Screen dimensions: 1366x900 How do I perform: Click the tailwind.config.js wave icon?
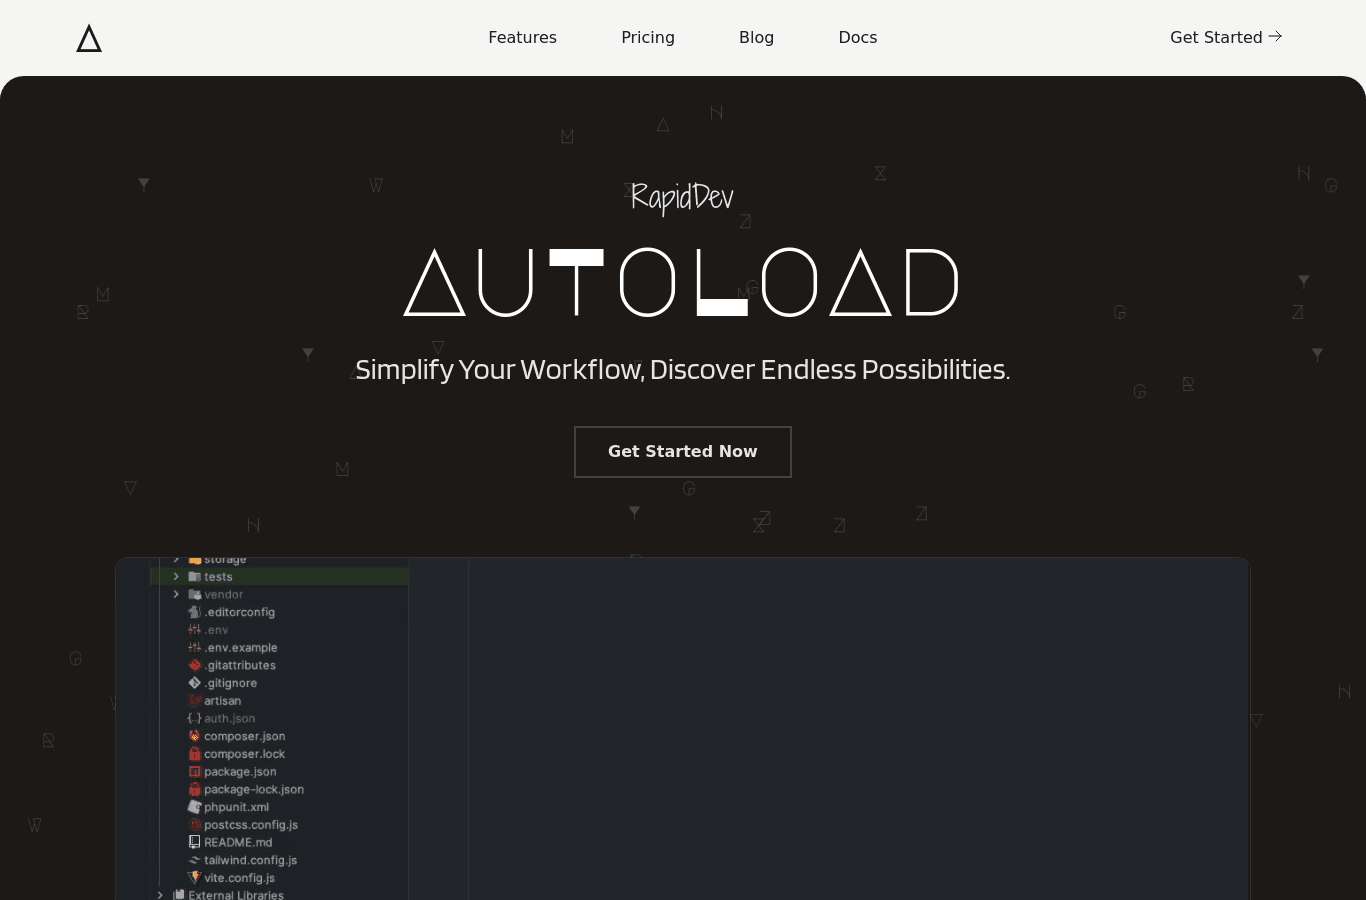(x=194, y=860)
